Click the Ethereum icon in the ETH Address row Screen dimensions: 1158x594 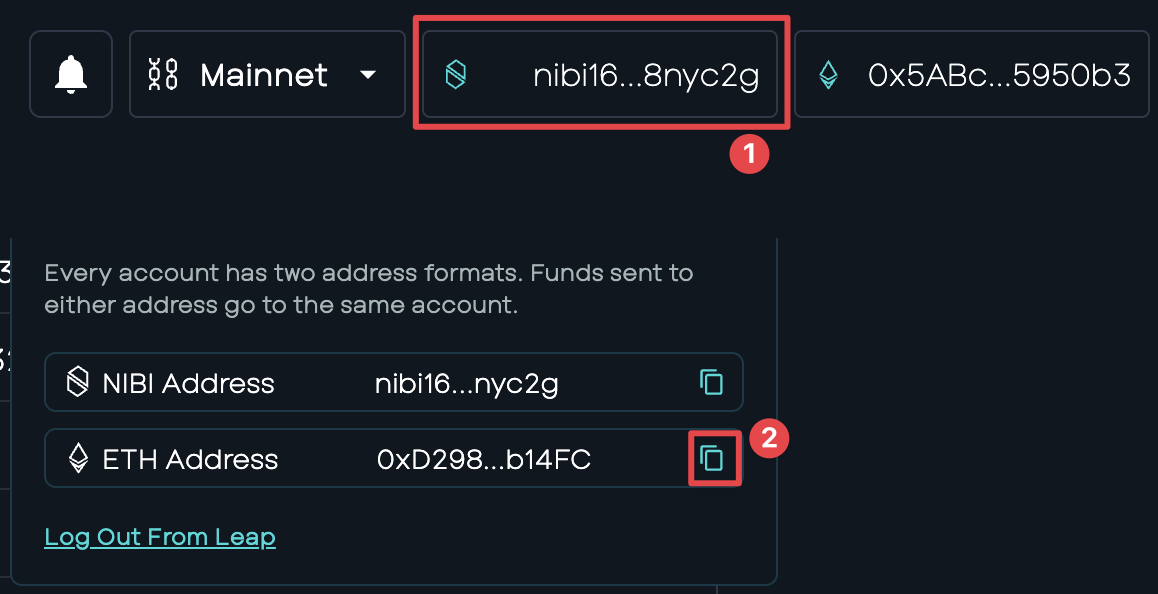point(78,458)
